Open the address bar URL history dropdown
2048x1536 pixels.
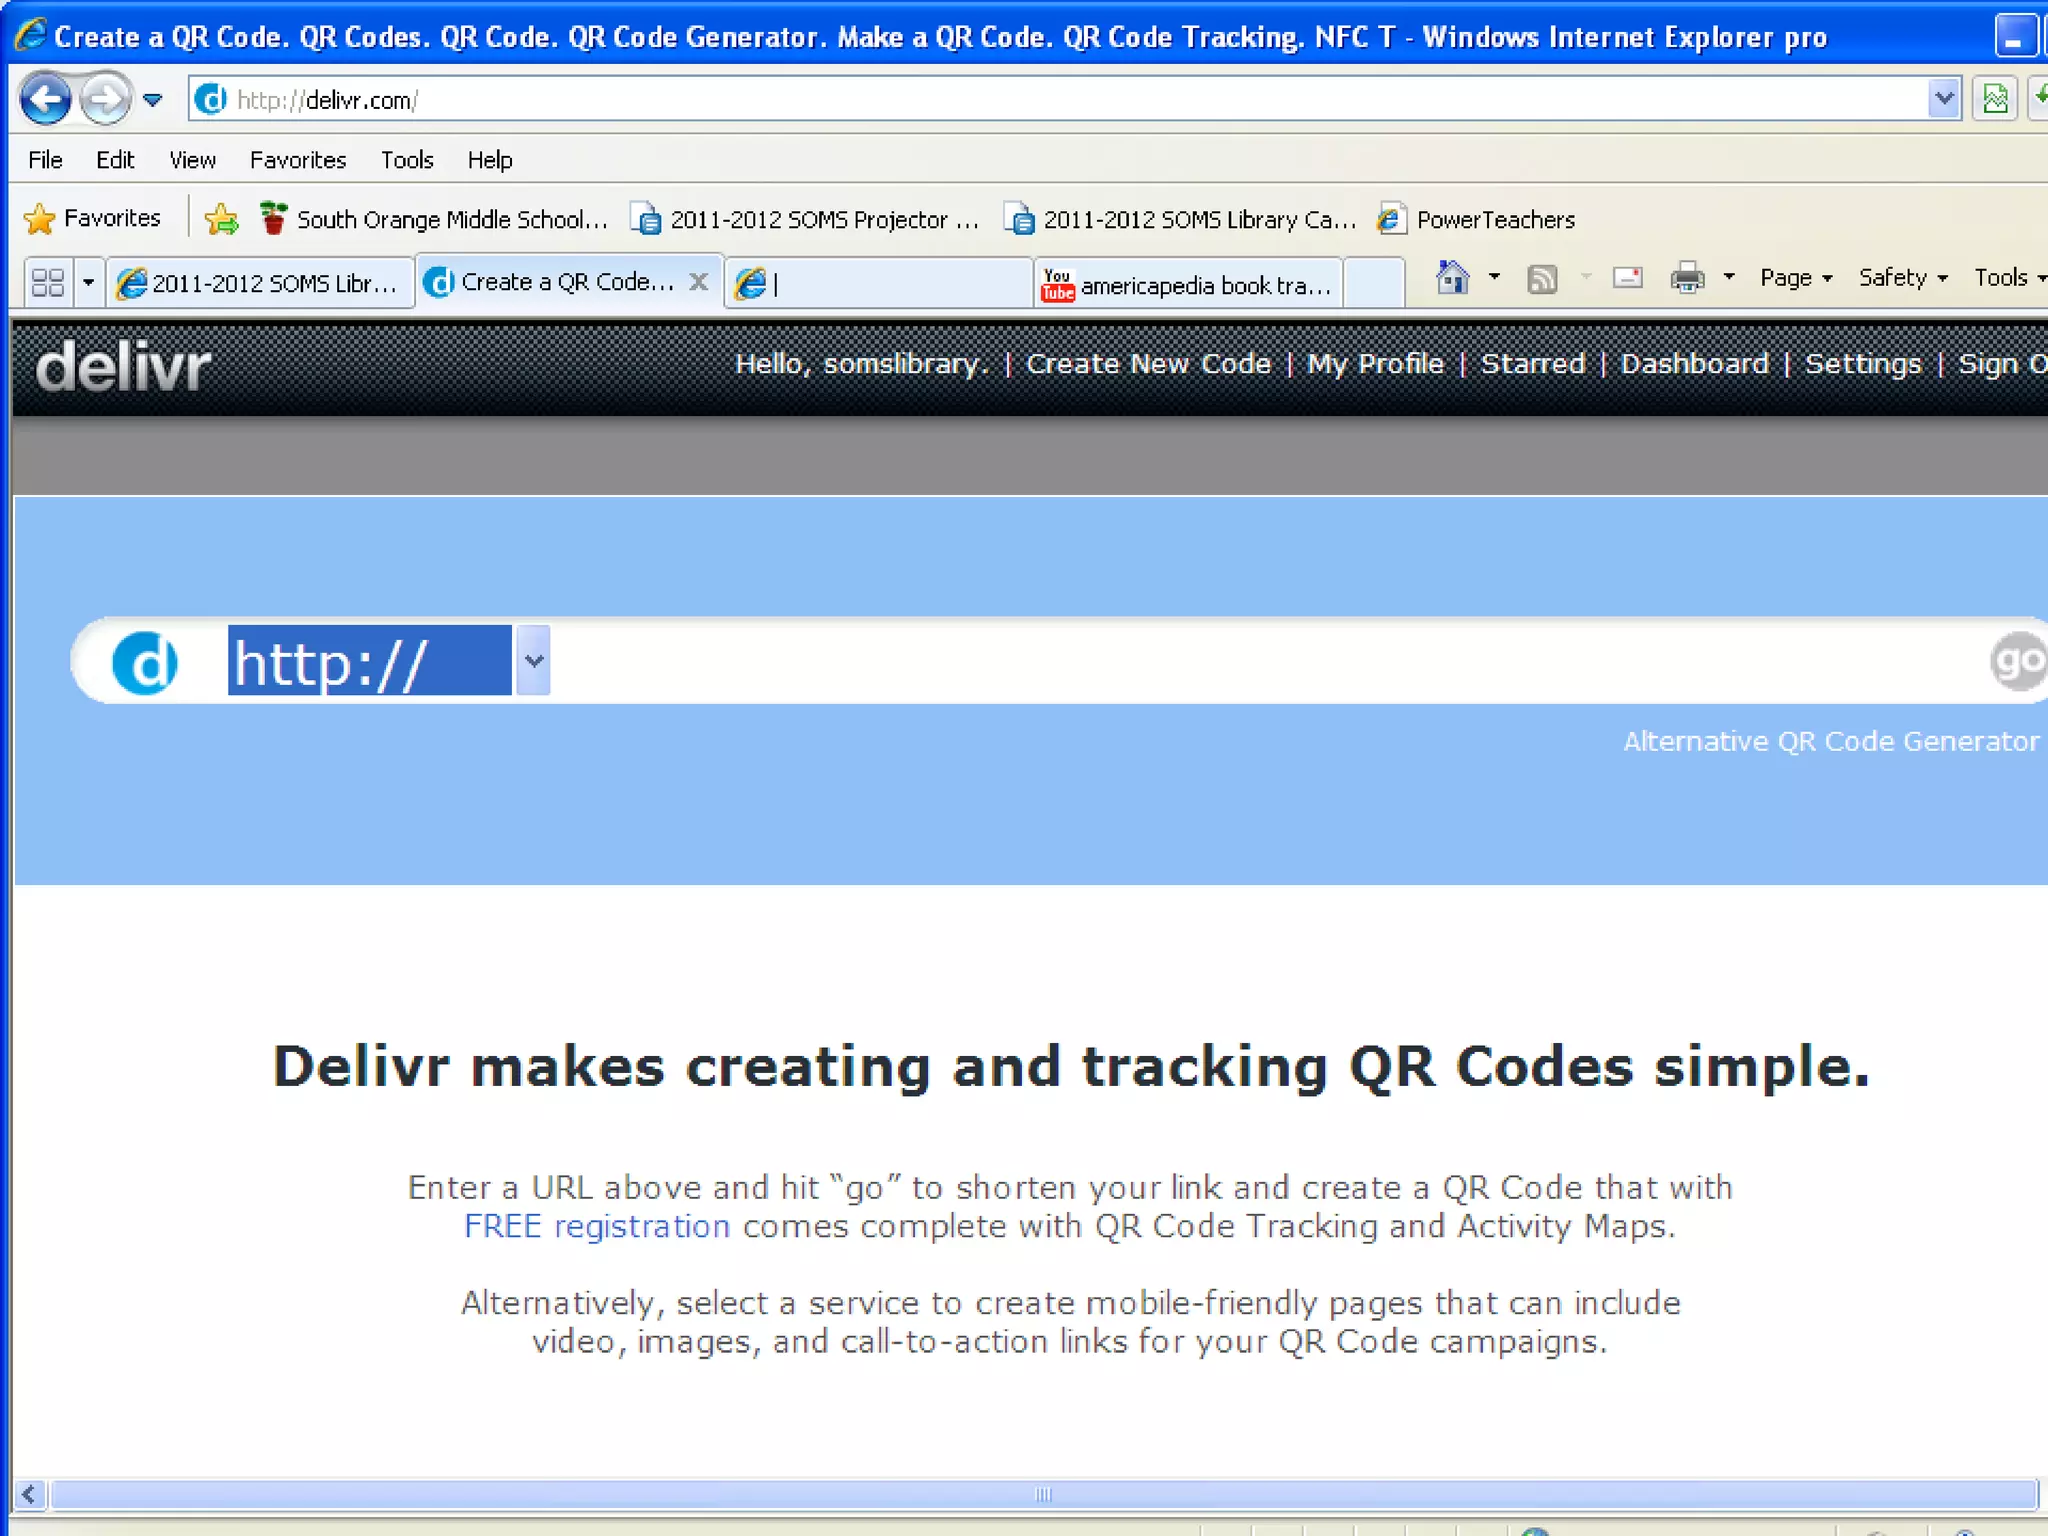(x=1943, y=99)
